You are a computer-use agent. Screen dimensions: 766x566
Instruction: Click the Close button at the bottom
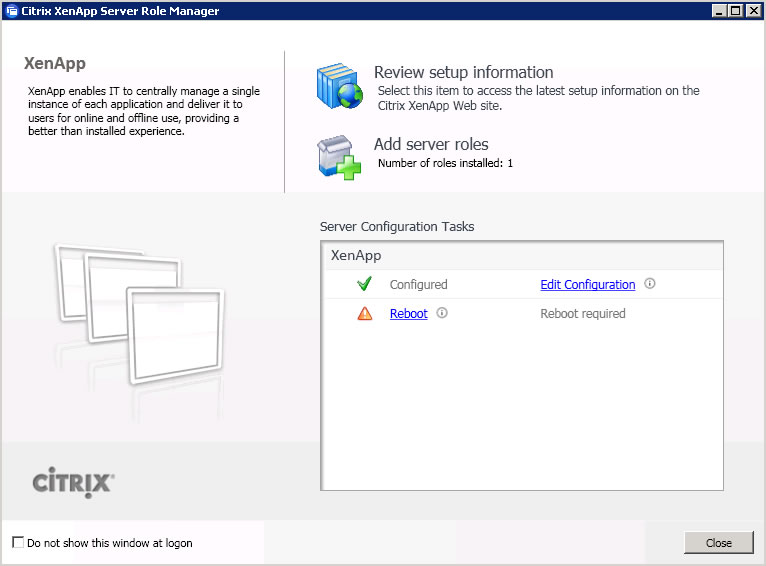click(719, 543)
